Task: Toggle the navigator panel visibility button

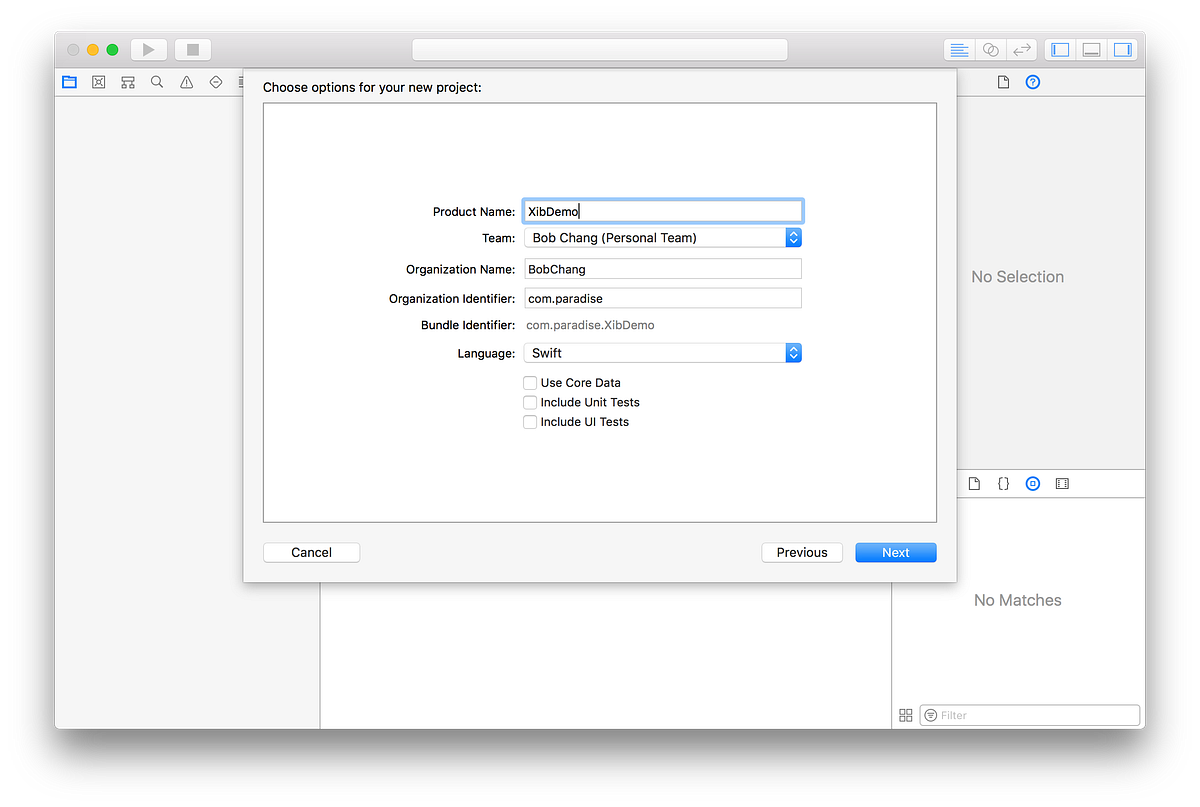Action: tap(1059, 49)
